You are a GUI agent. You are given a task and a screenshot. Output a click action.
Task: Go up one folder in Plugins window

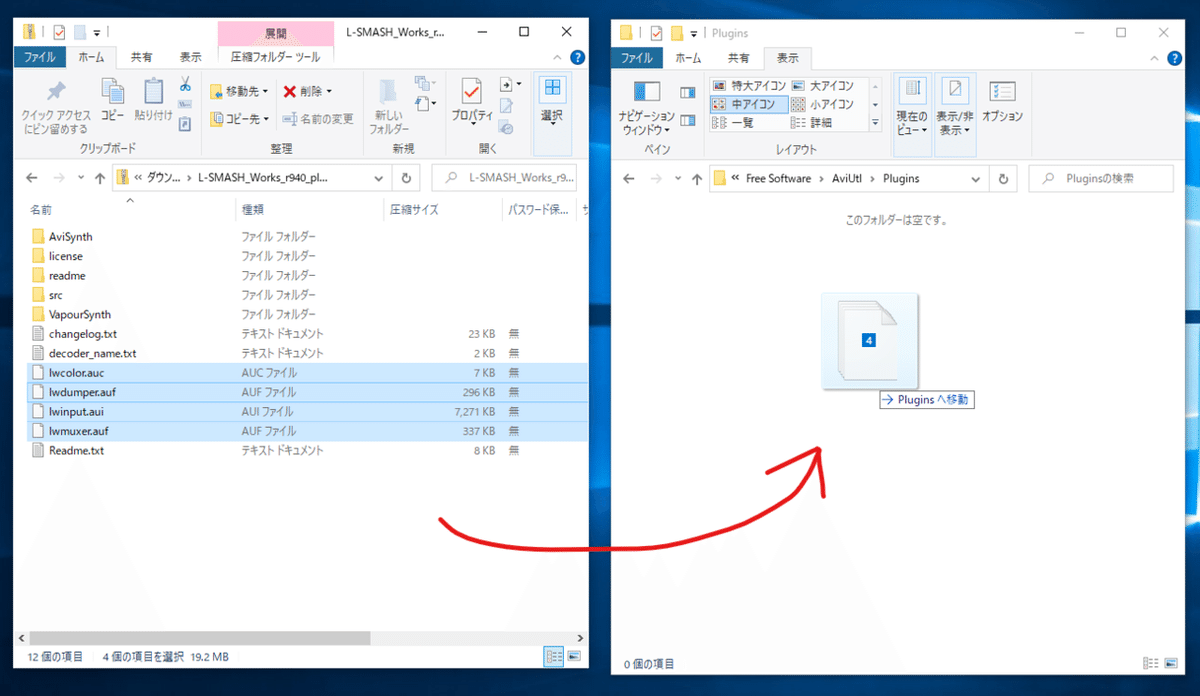pos(696,179)
